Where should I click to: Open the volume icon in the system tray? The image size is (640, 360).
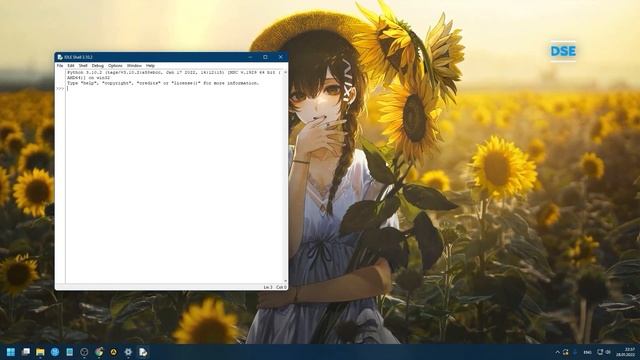[608, 352]
